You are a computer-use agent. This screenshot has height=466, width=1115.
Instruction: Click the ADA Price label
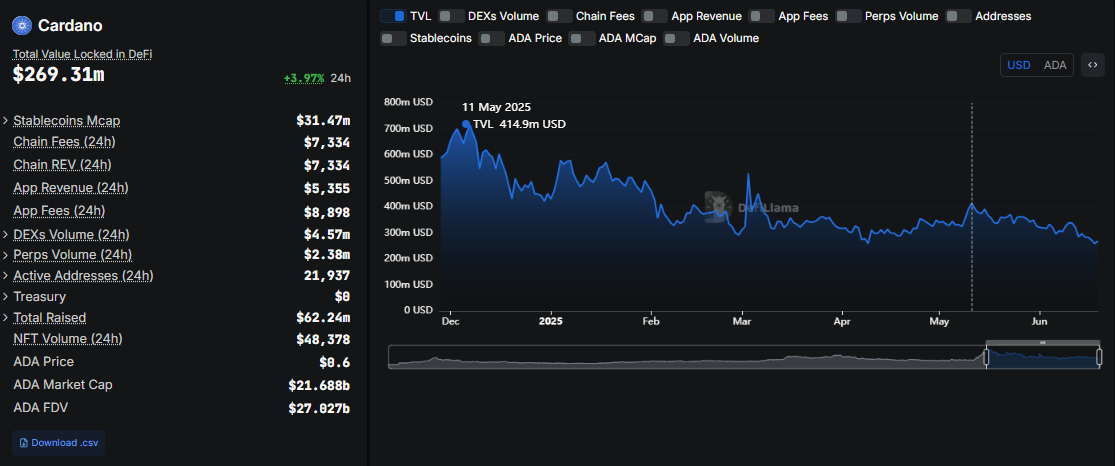pyautogui.click(x=43, y=361)
